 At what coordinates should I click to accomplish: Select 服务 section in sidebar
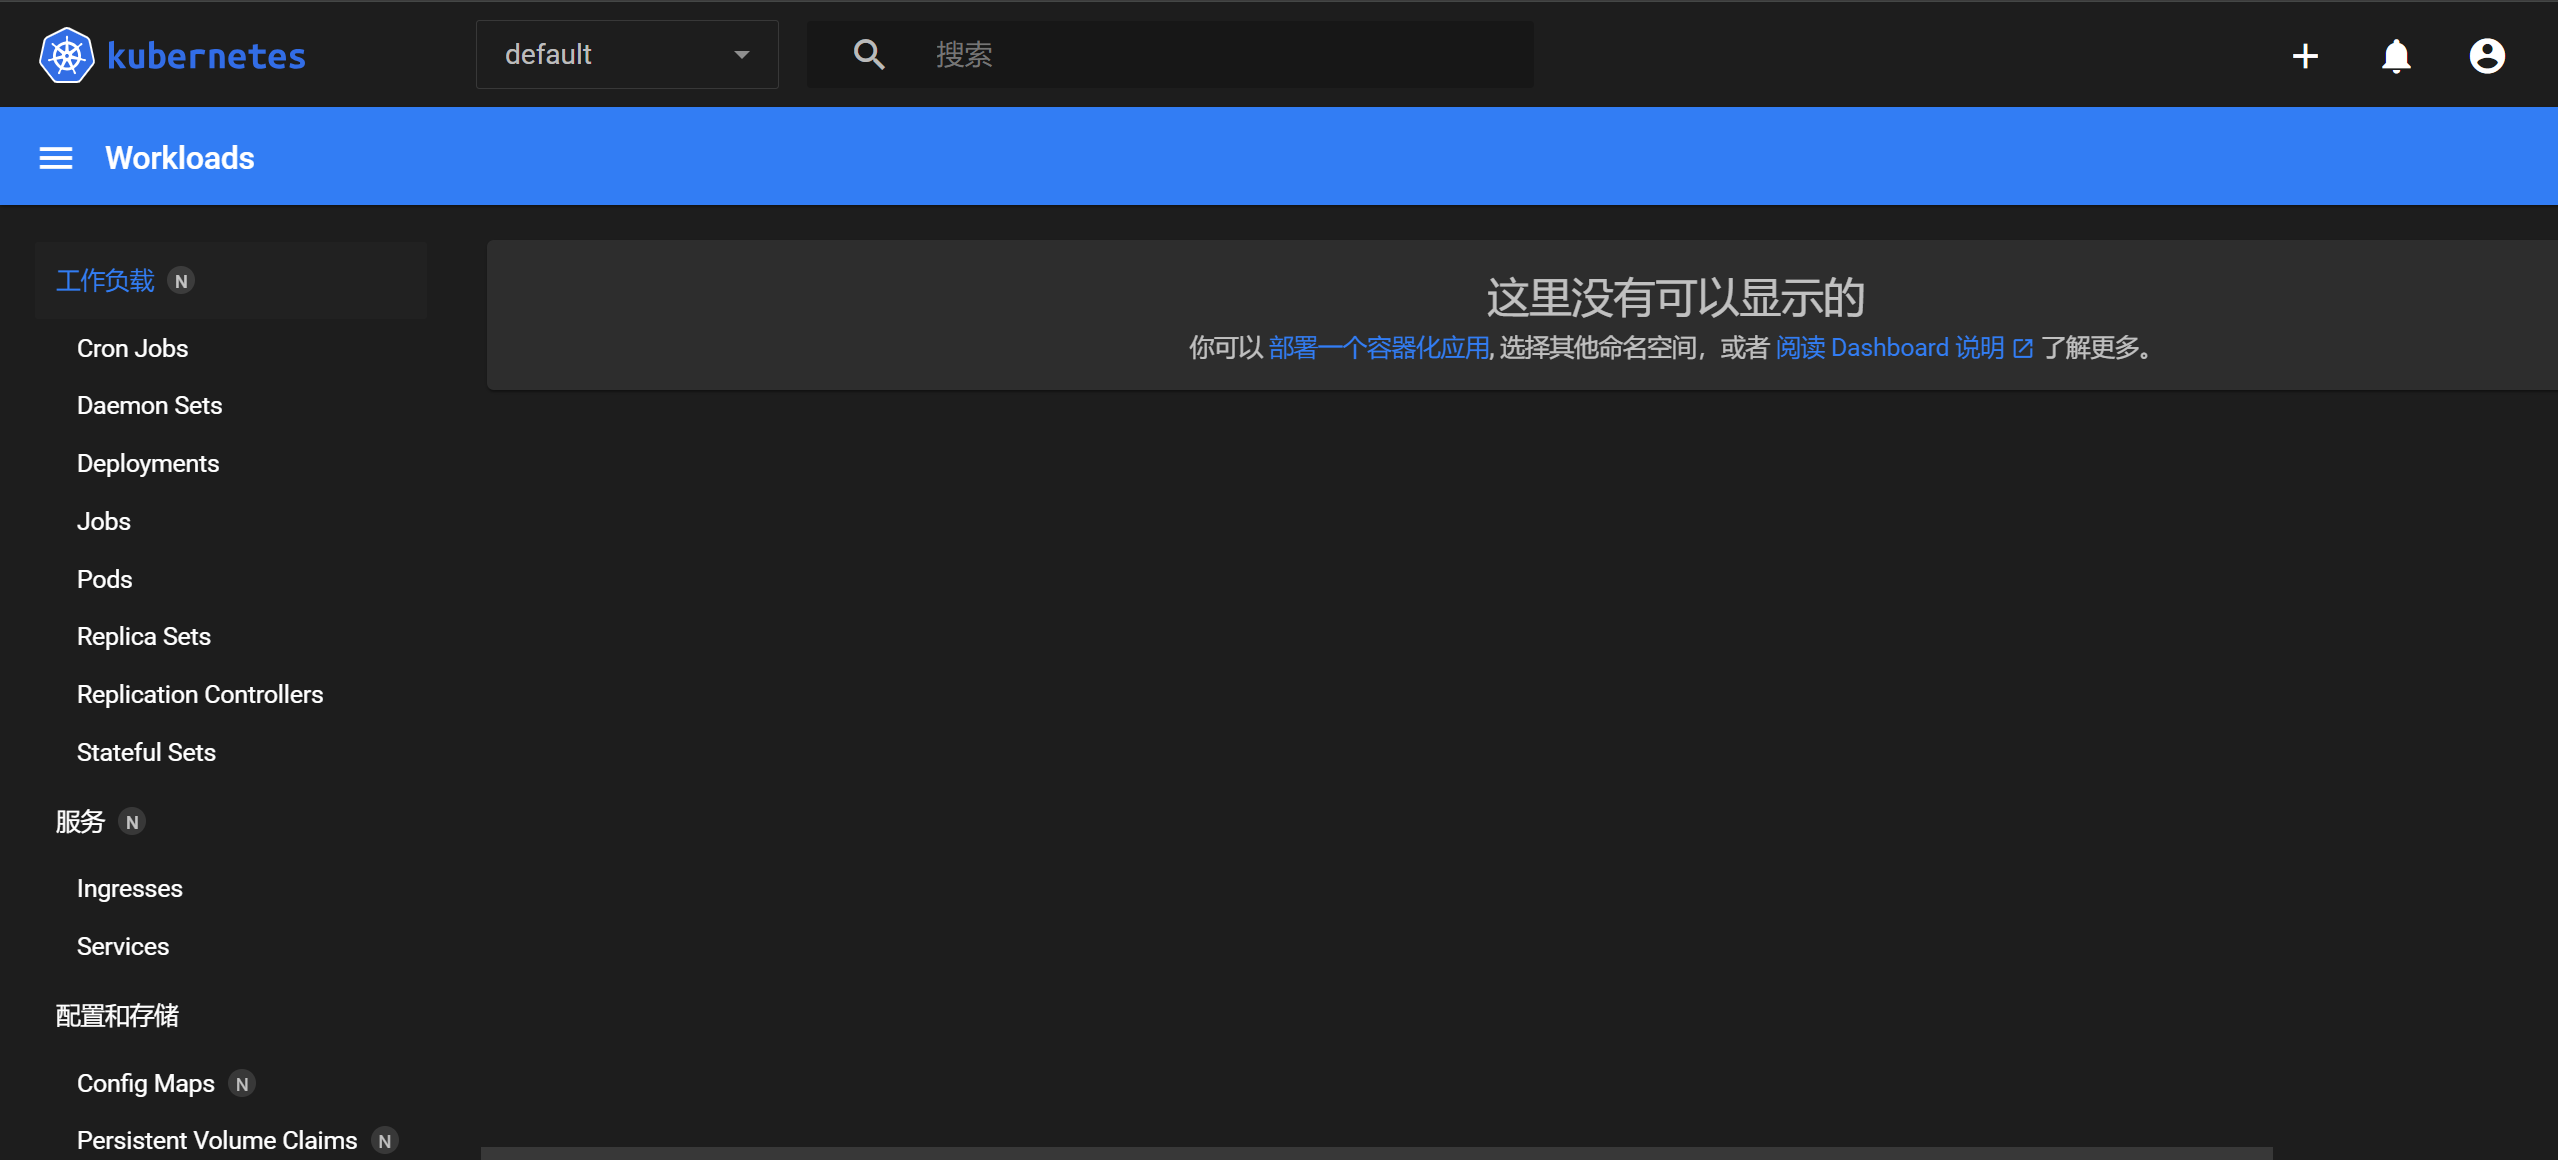80,821
